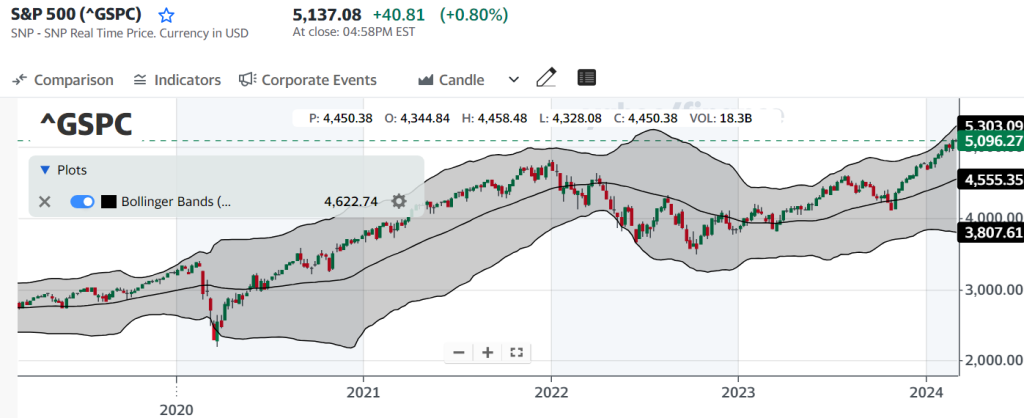Open the Comparison tool
The image size is (1024, 418).
[63, 80]
